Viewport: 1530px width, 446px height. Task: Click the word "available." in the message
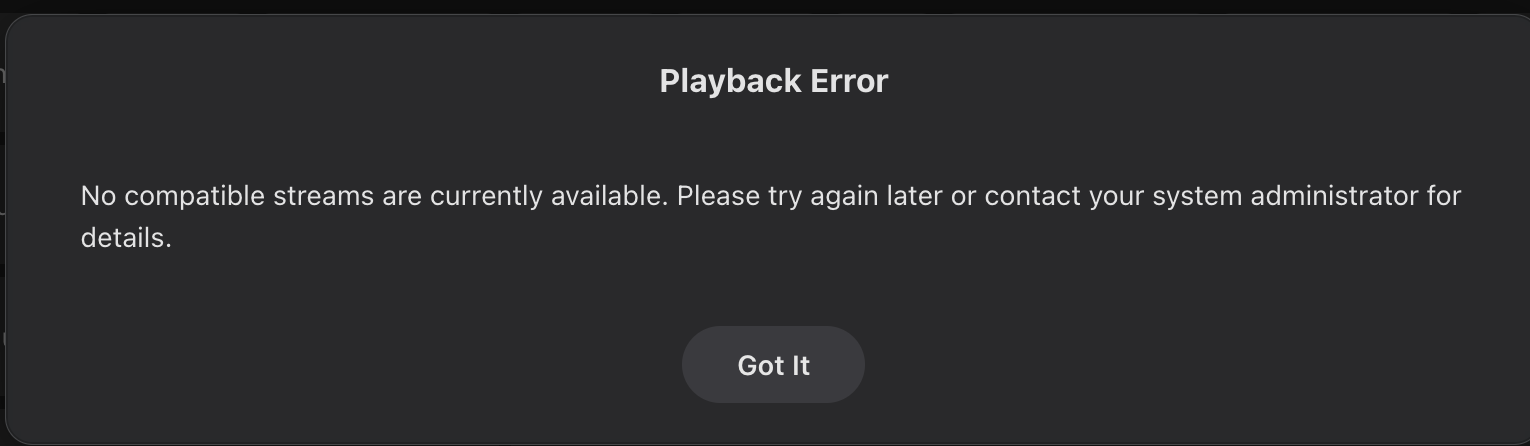[609, 196]
